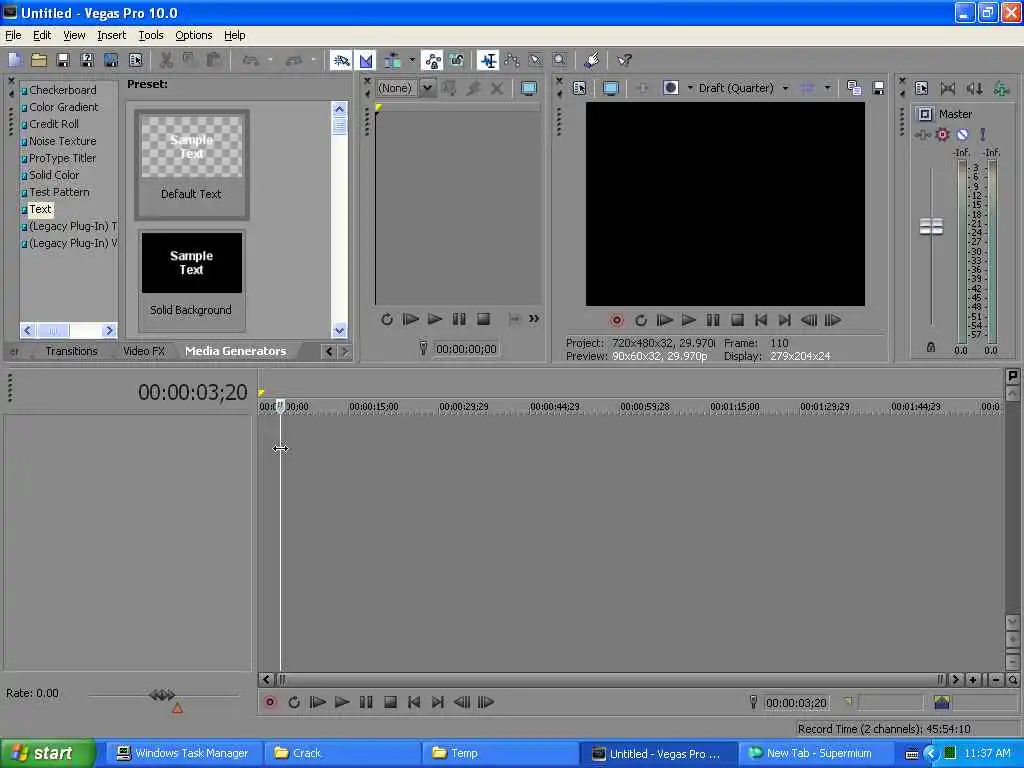This screenshot has height=768, width=1024.
Task: Click the Master FX icon
Action: tap(923, 135)
